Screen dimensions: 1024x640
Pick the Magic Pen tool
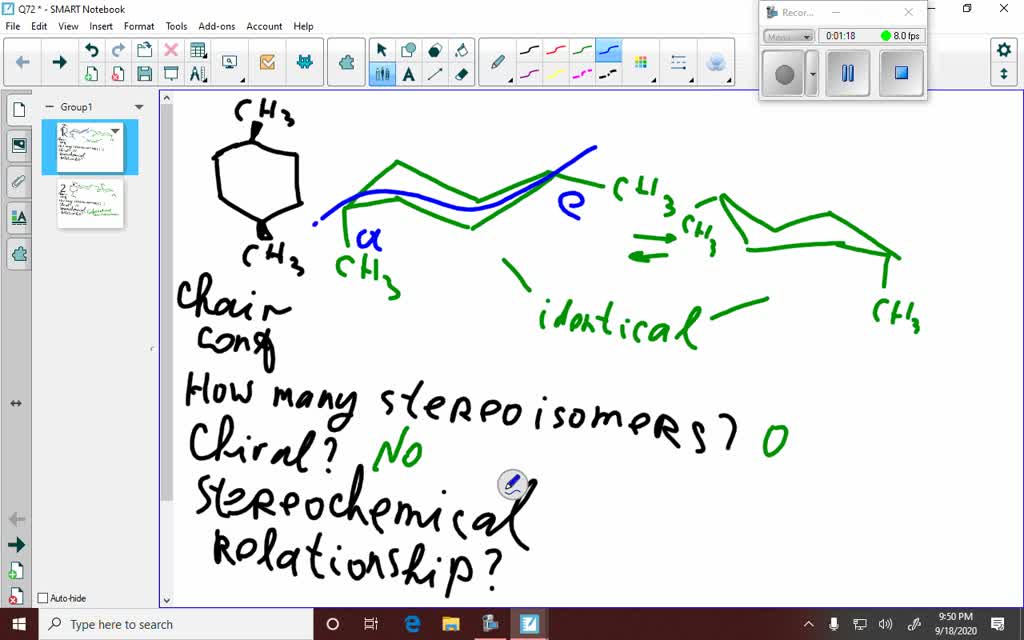tap(716, 61)
